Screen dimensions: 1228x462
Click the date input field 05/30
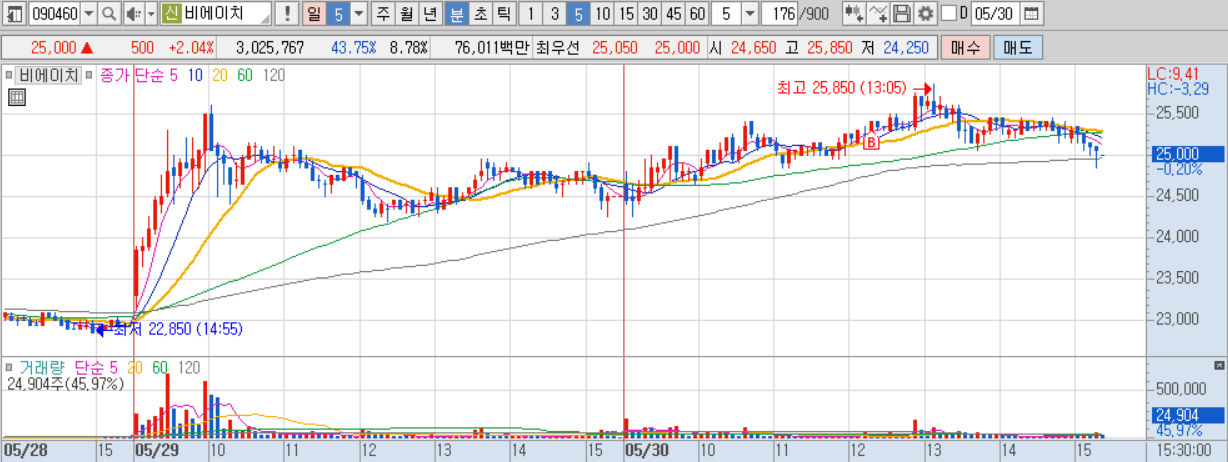994,14
